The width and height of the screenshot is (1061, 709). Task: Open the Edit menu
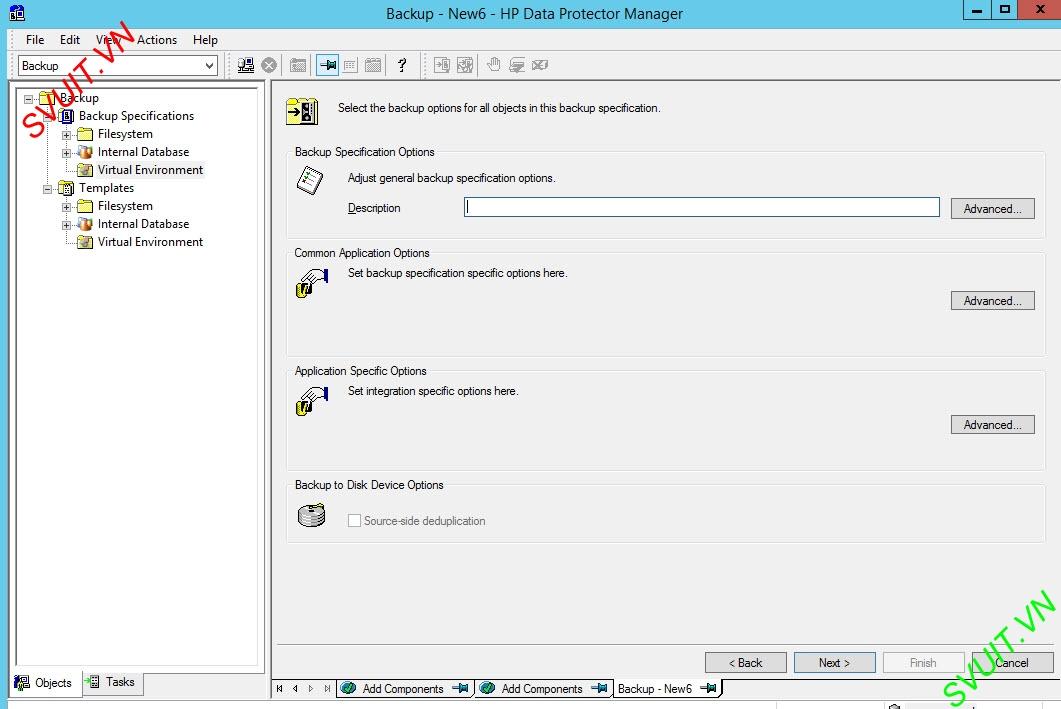point(70,40)
